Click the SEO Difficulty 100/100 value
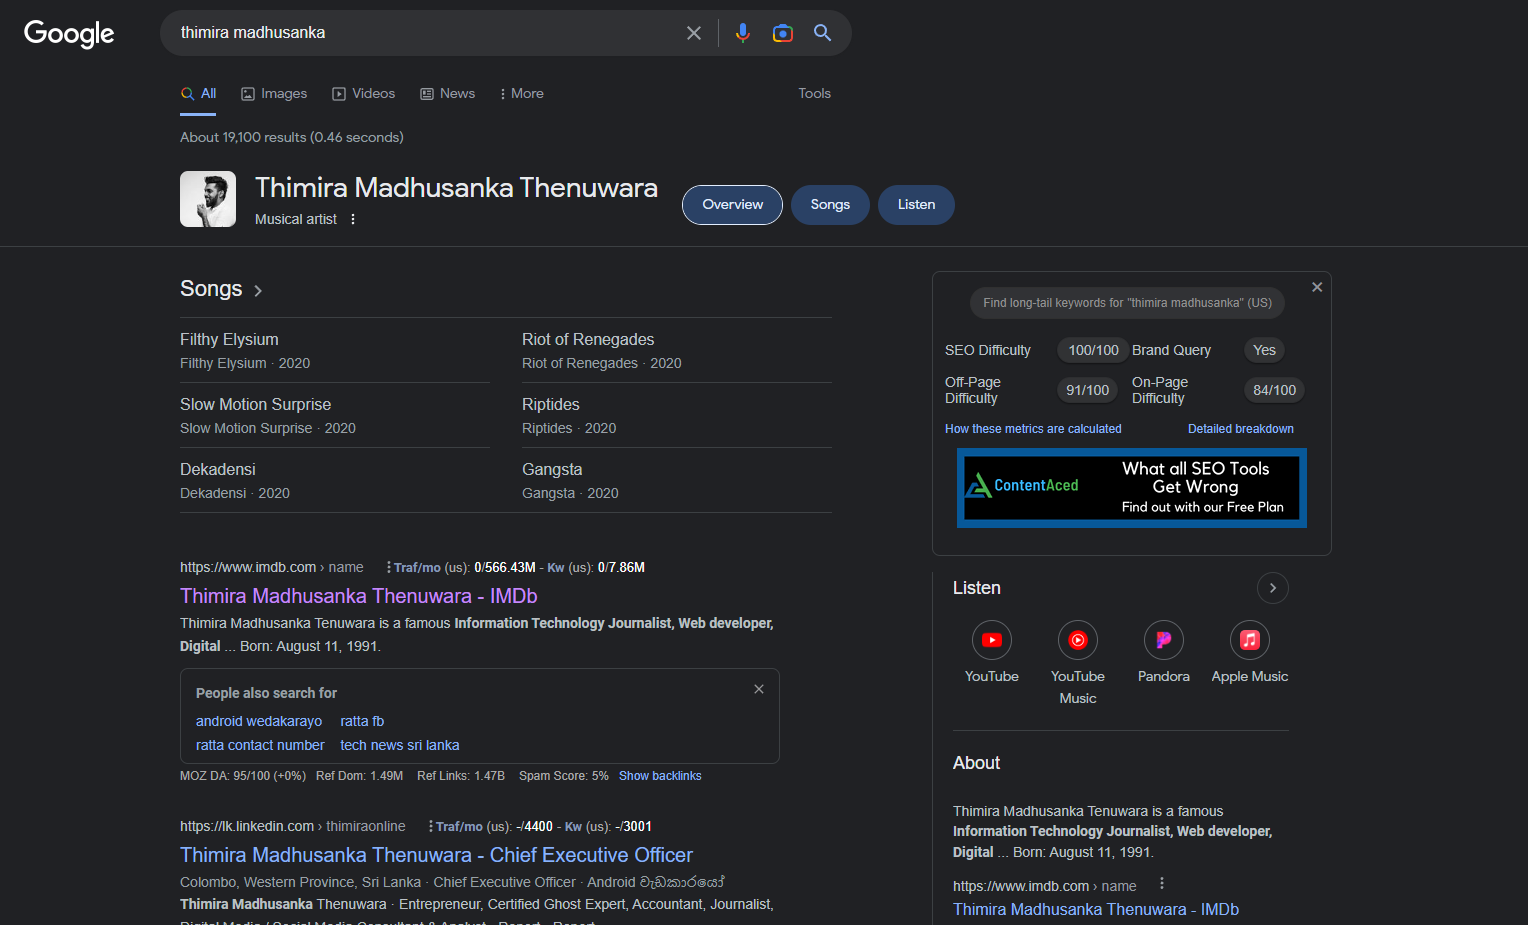The height and width of the screenshot is (925, 1528). tap(1093, 350)
